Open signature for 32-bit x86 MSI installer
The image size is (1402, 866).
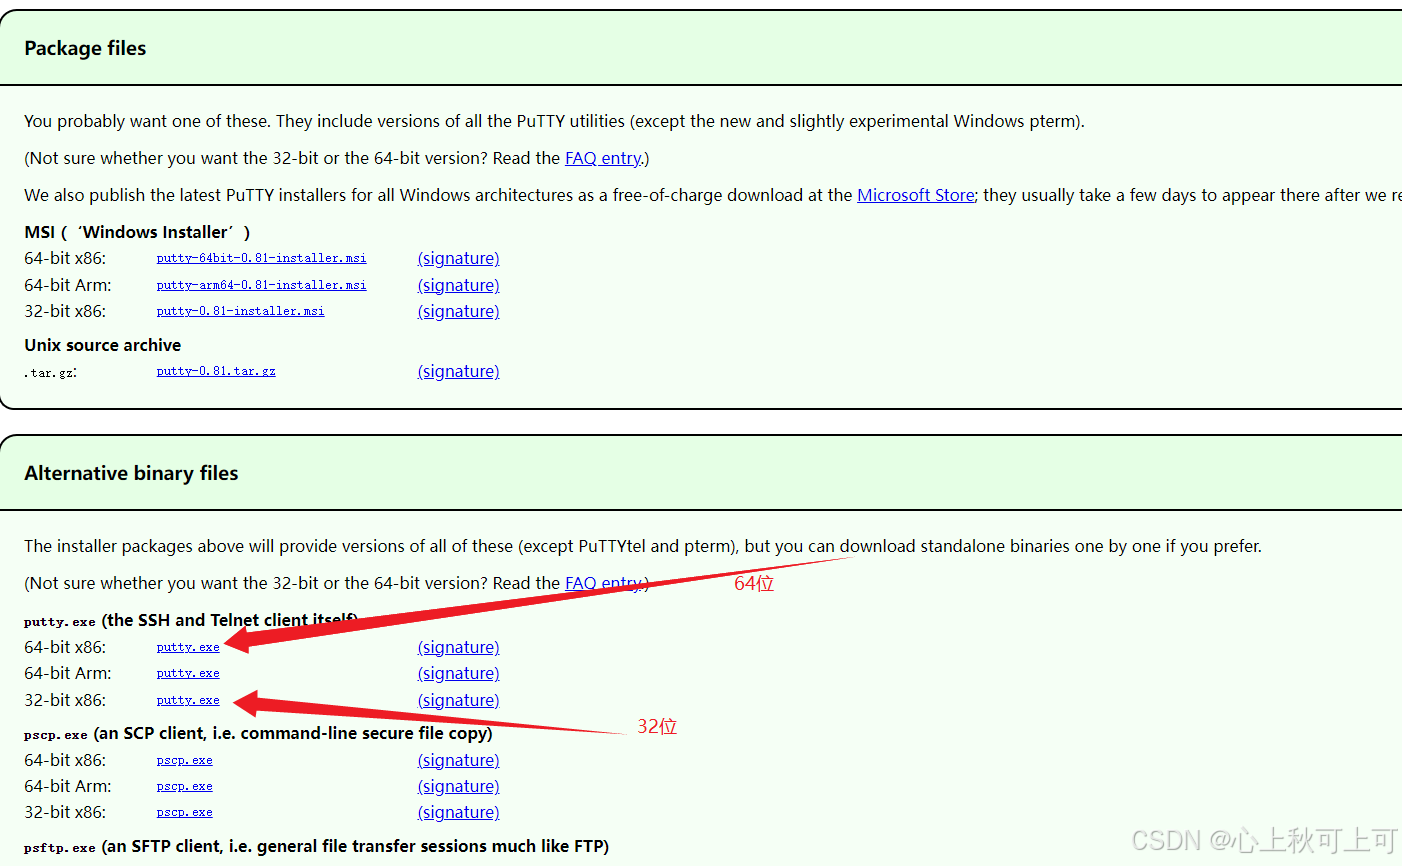click(458, 311)
